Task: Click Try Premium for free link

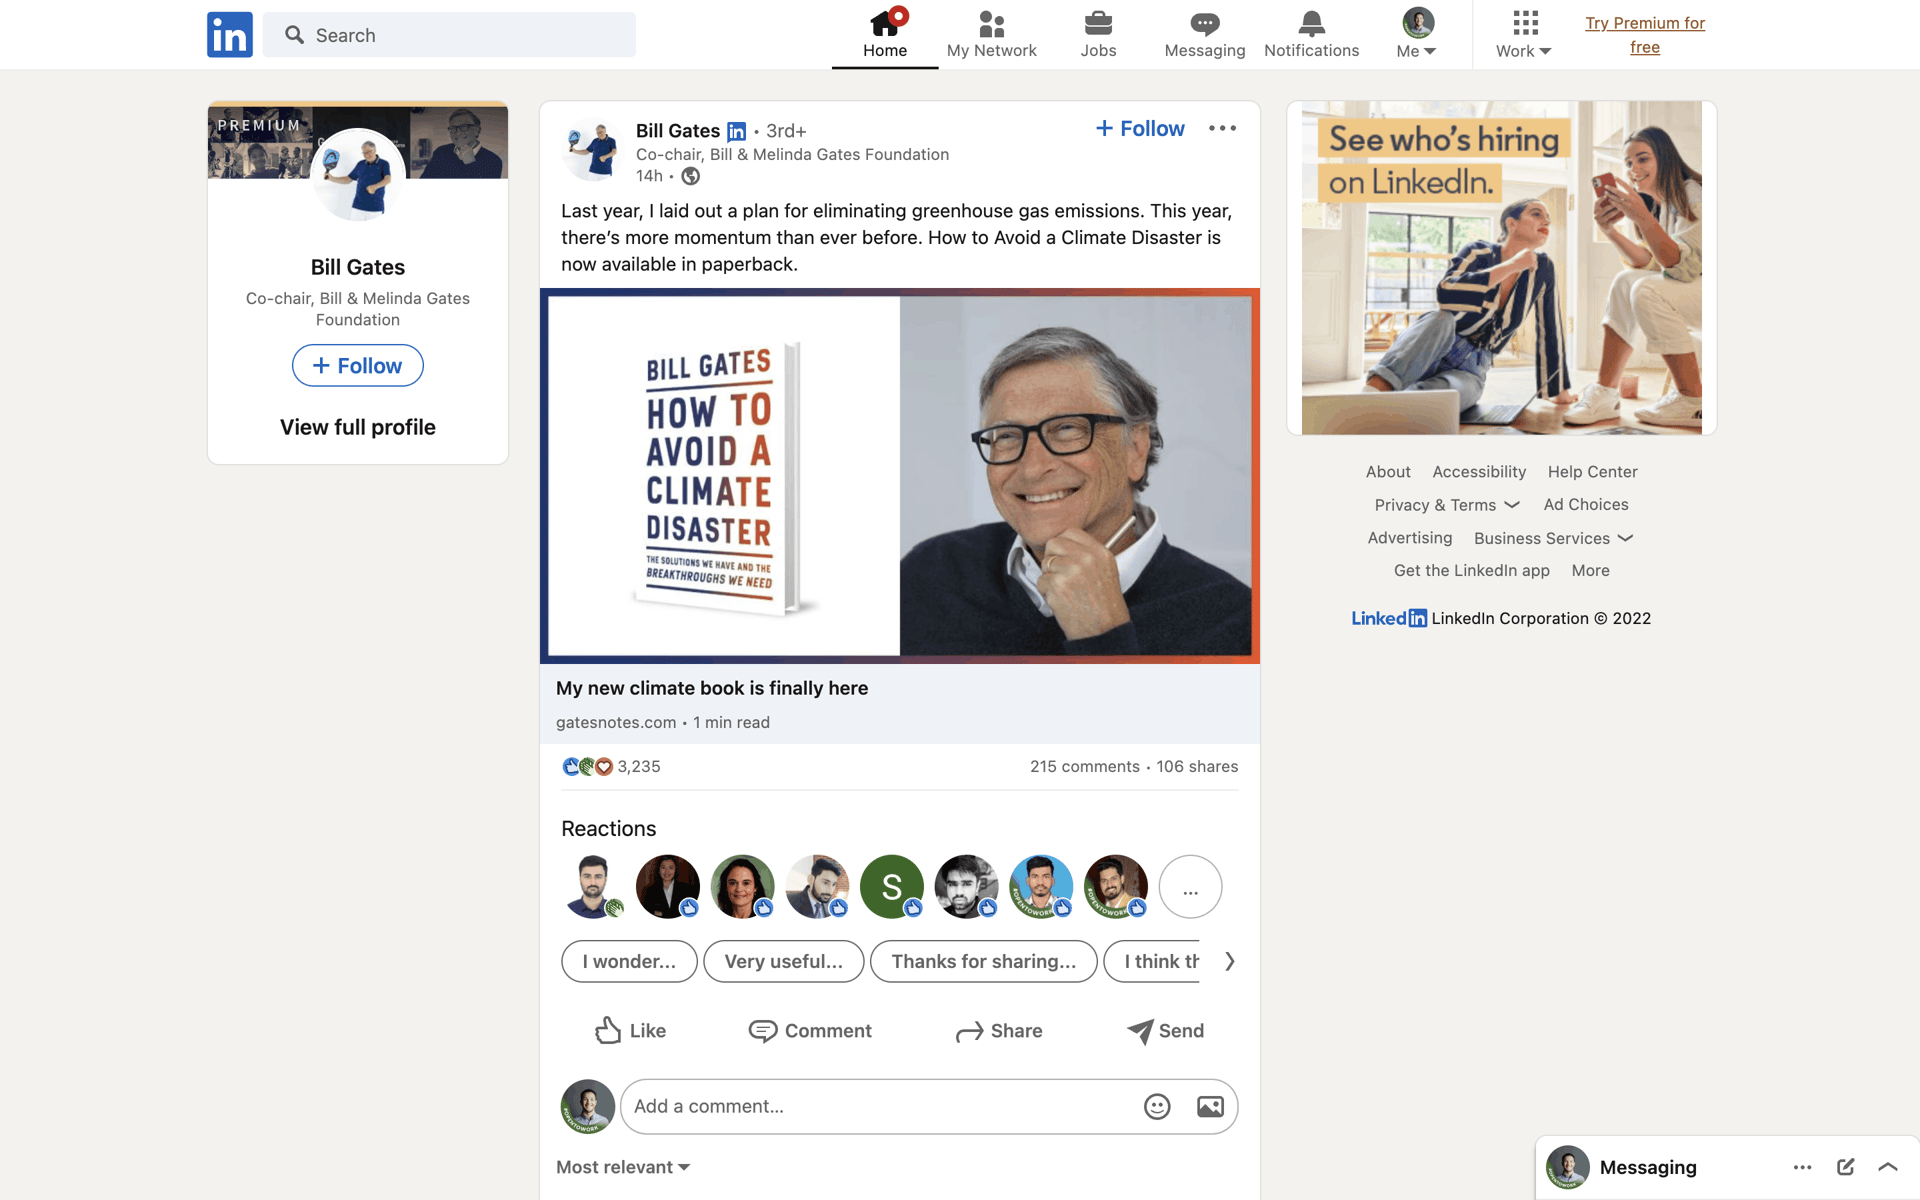Action: click(1645, 35)
